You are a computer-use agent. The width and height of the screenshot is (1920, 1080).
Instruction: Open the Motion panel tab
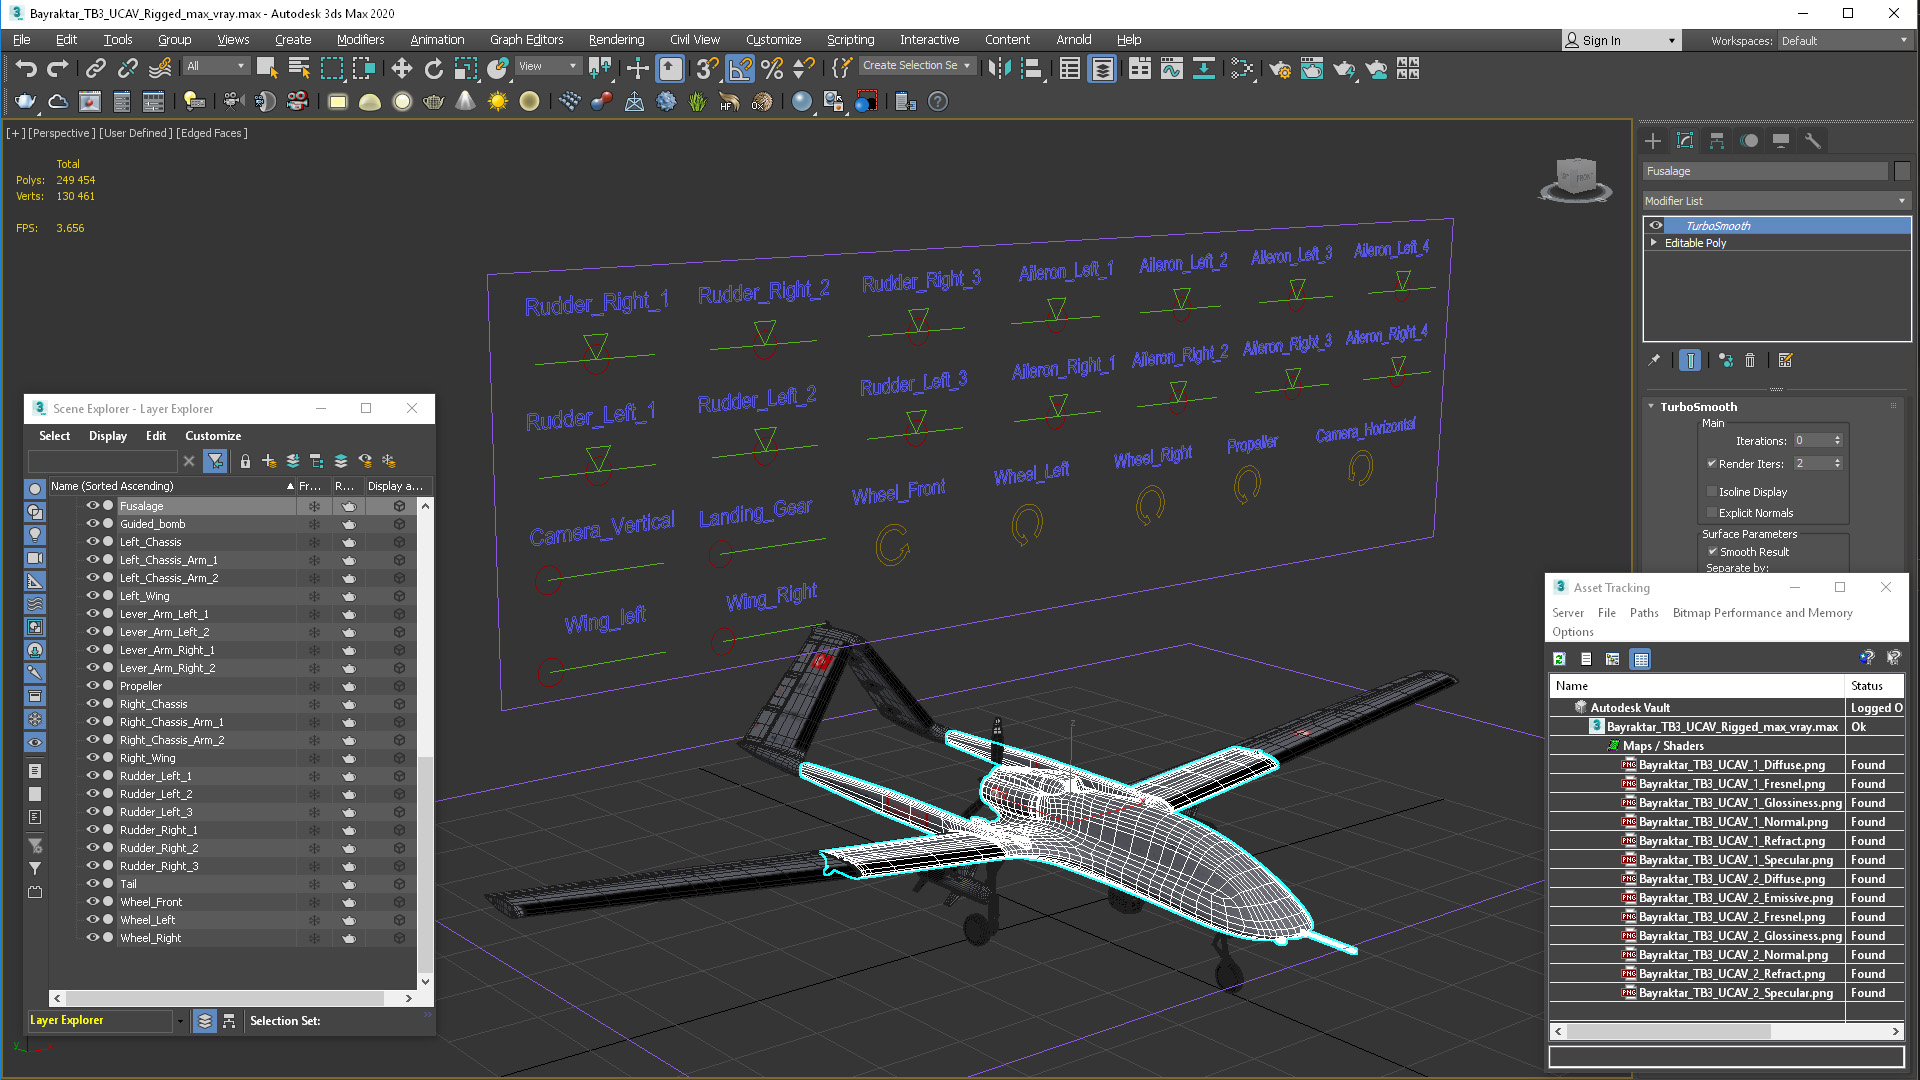[x=1749, y=141]
